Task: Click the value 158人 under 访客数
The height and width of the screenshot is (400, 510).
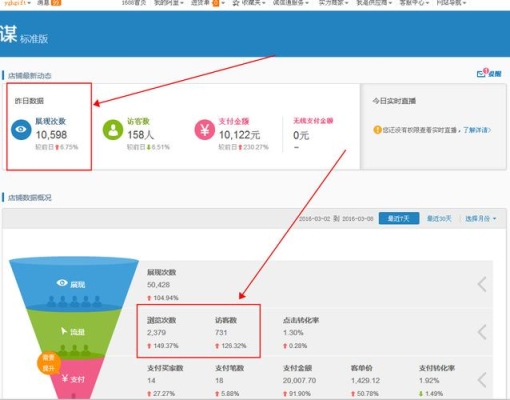Action: pyautogui.click(x=140, y=135)
